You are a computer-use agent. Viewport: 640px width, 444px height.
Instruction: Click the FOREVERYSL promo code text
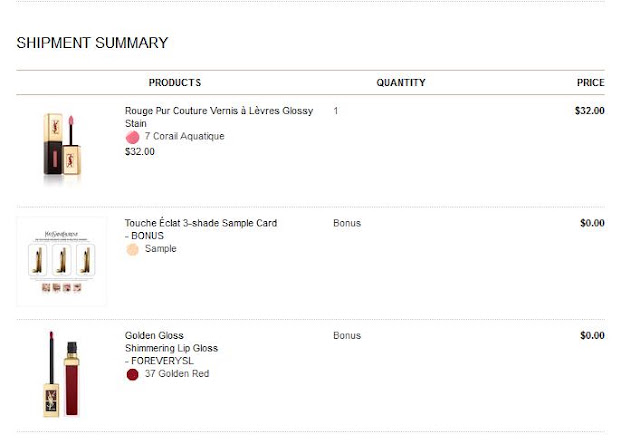click(162, 361)
